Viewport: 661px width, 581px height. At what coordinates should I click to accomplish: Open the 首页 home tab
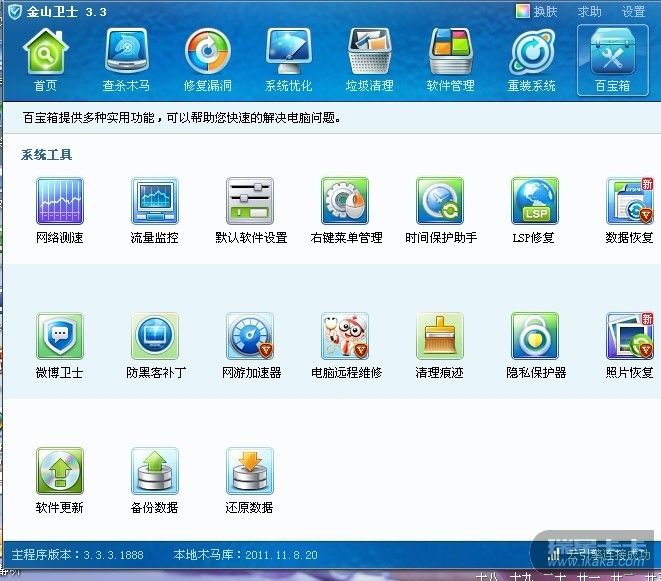click(46, 60)
